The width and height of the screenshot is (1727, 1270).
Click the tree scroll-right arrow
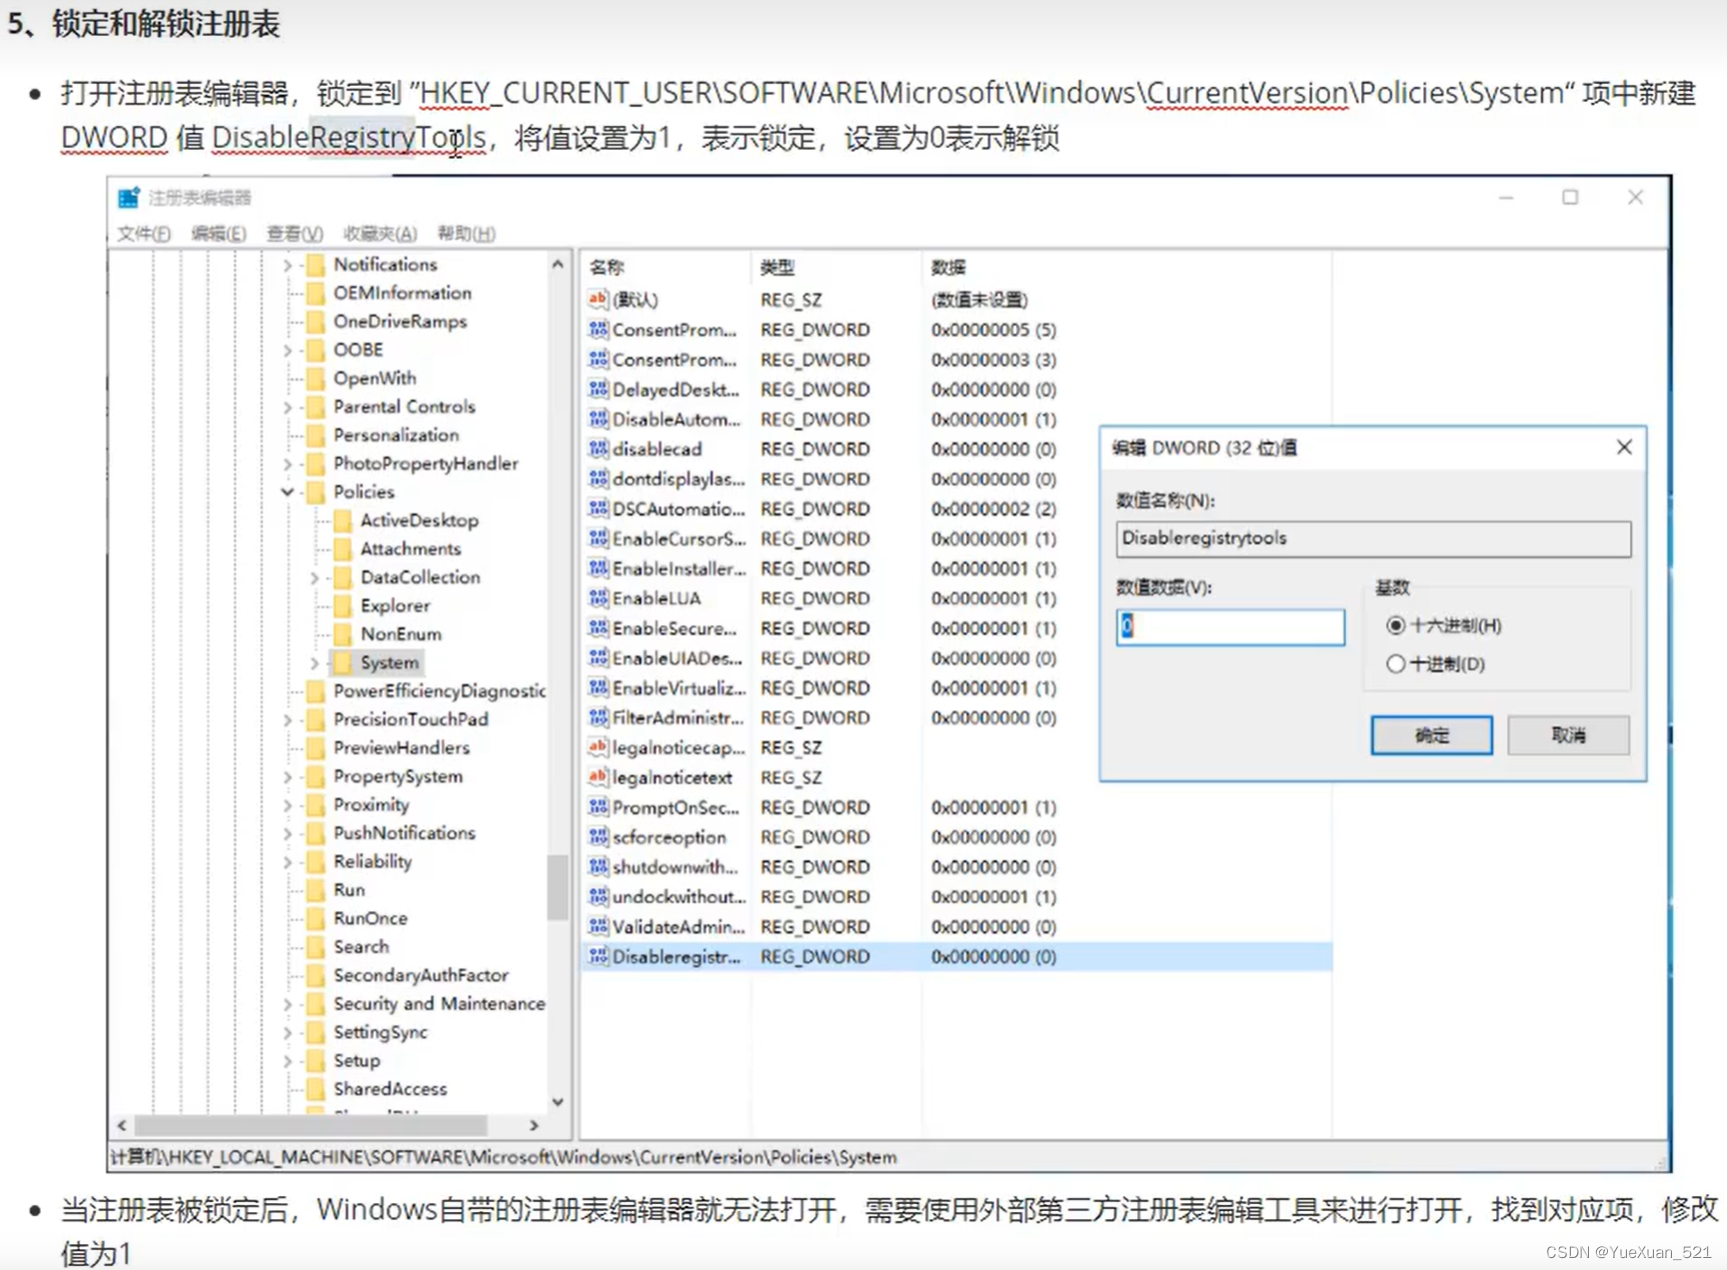[534, 1125]
